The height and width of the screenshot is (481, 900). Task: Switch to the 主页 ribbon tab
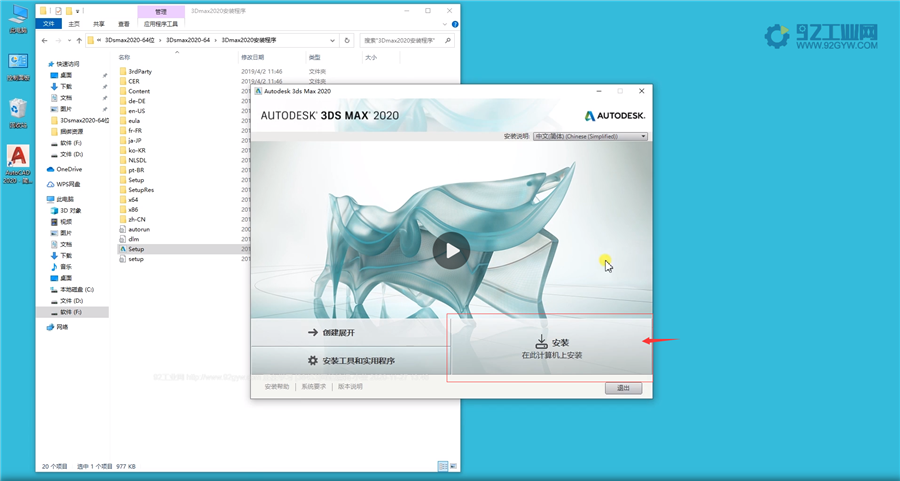(x=74, y=24)
